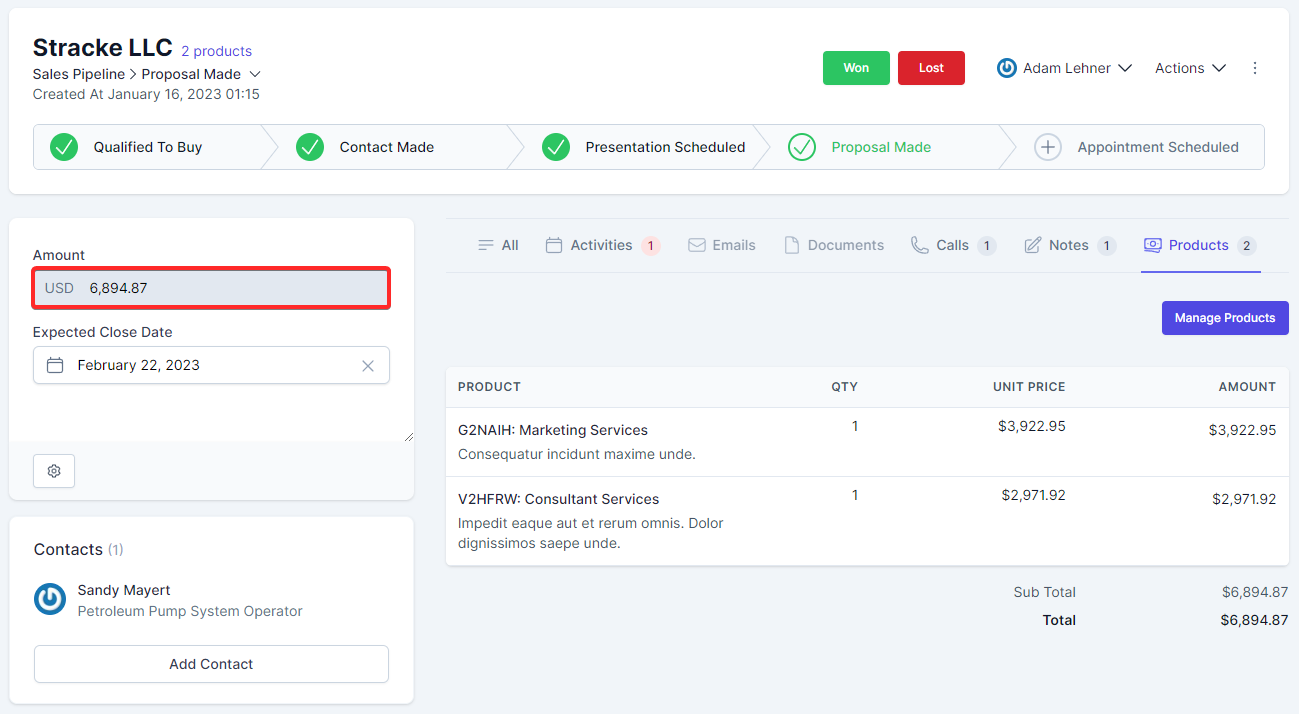
Task: Select the Products tab
Action: pyautogui.click(x=1199, y=244)
